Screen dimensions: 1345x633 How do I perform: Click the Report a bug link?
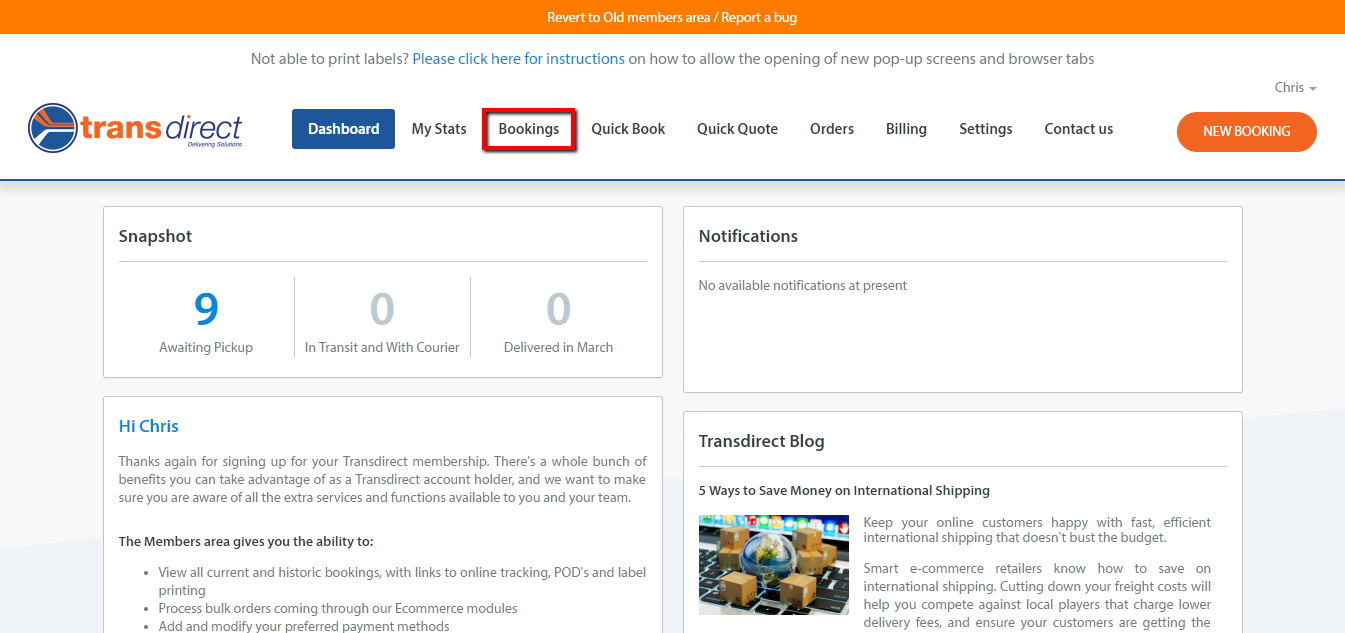tap(761, 17)
